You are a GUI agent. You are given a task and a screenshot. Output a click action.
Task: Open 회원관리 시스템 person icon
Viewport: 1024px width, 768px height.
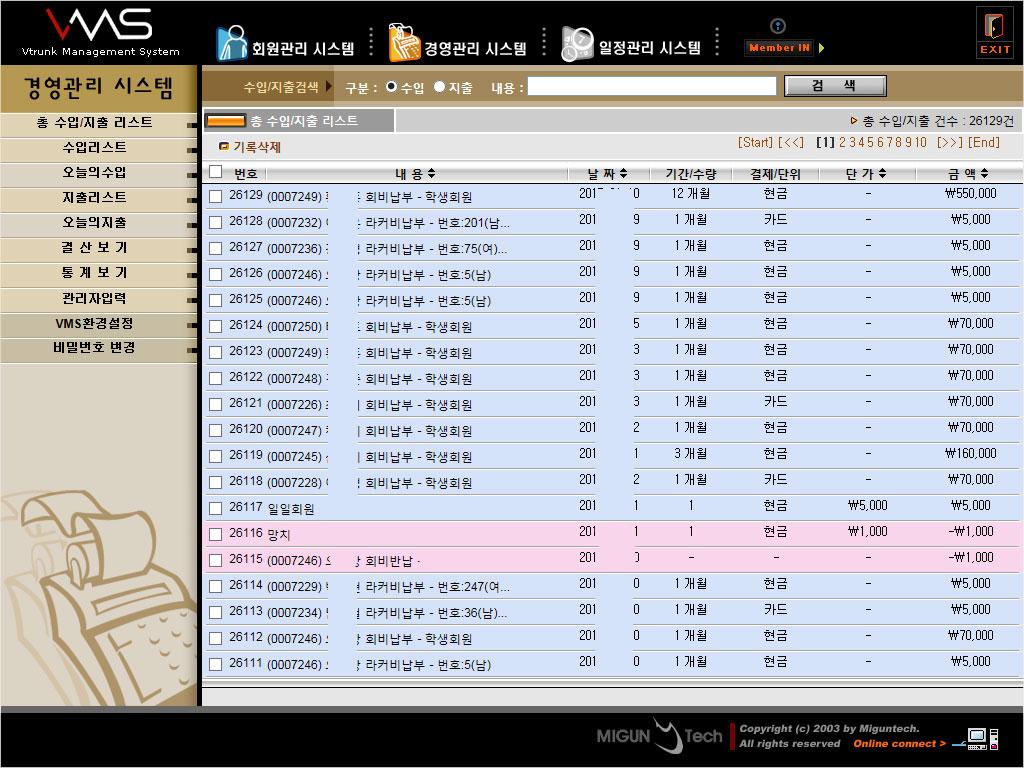231,43
